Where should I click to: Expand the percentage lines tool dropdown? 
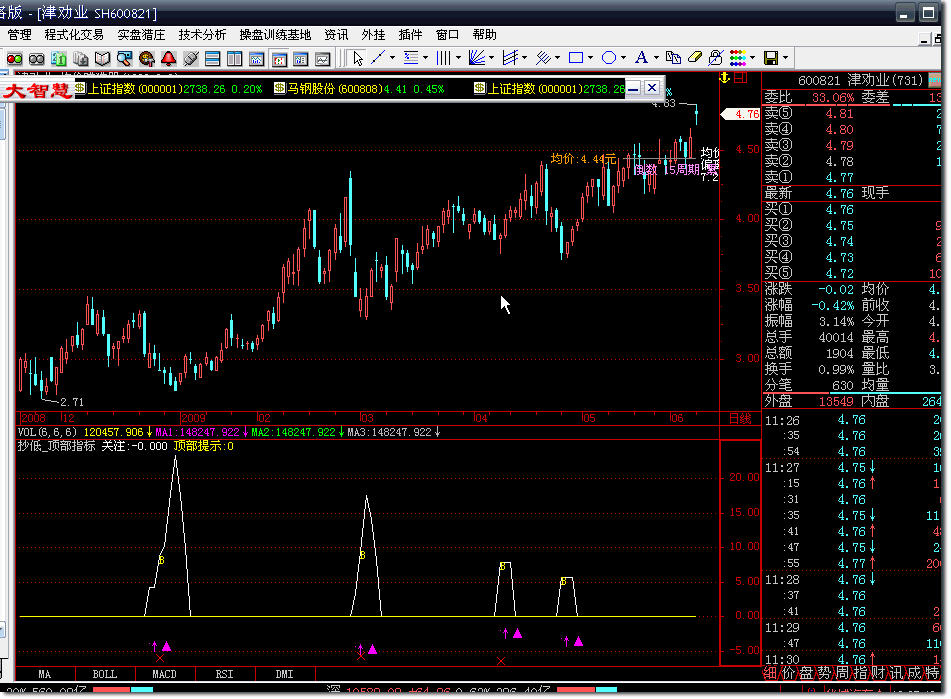[425, 58]
